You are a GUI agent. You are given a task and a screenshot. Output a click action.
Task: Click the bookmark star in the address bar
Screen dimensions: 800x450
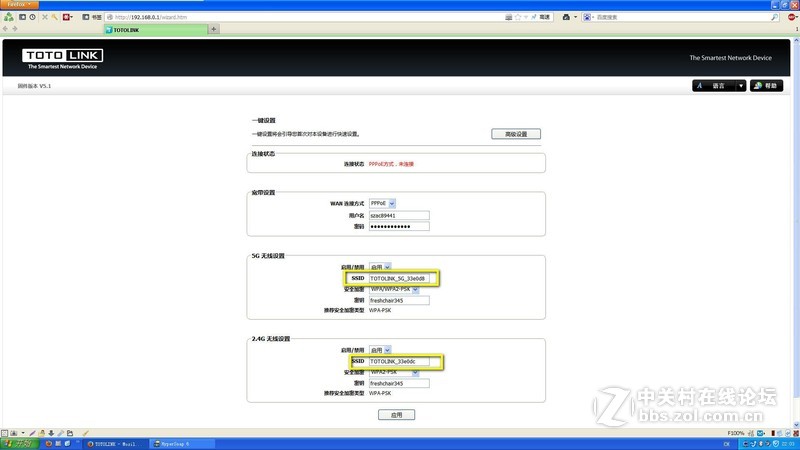coord(518,17)
